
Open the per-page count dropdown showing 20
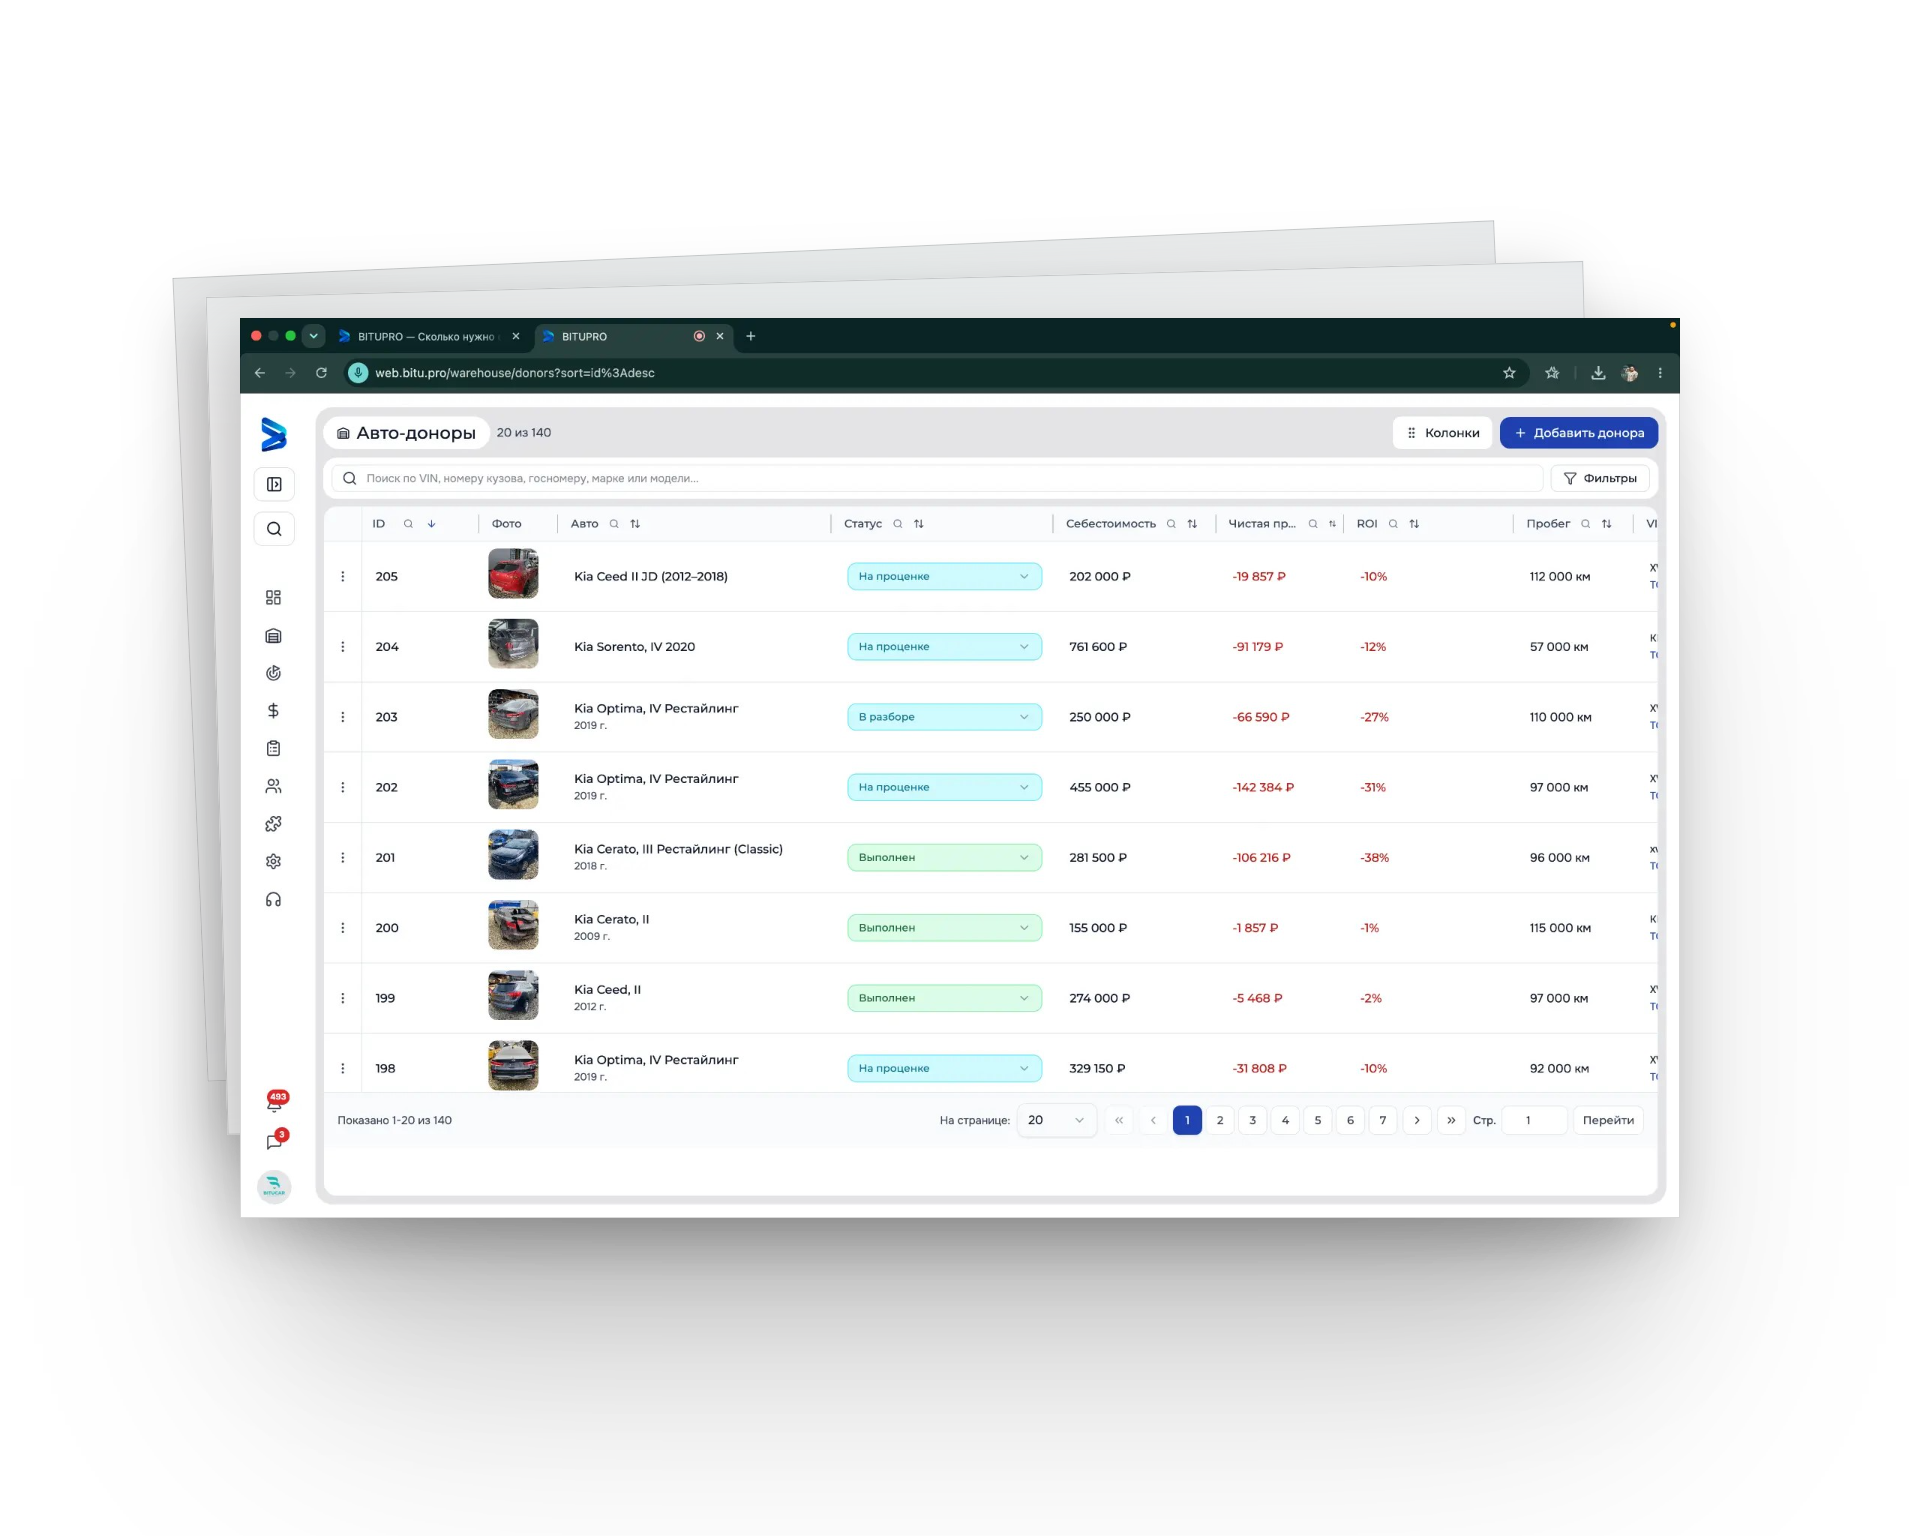tap(1056, 1120)
